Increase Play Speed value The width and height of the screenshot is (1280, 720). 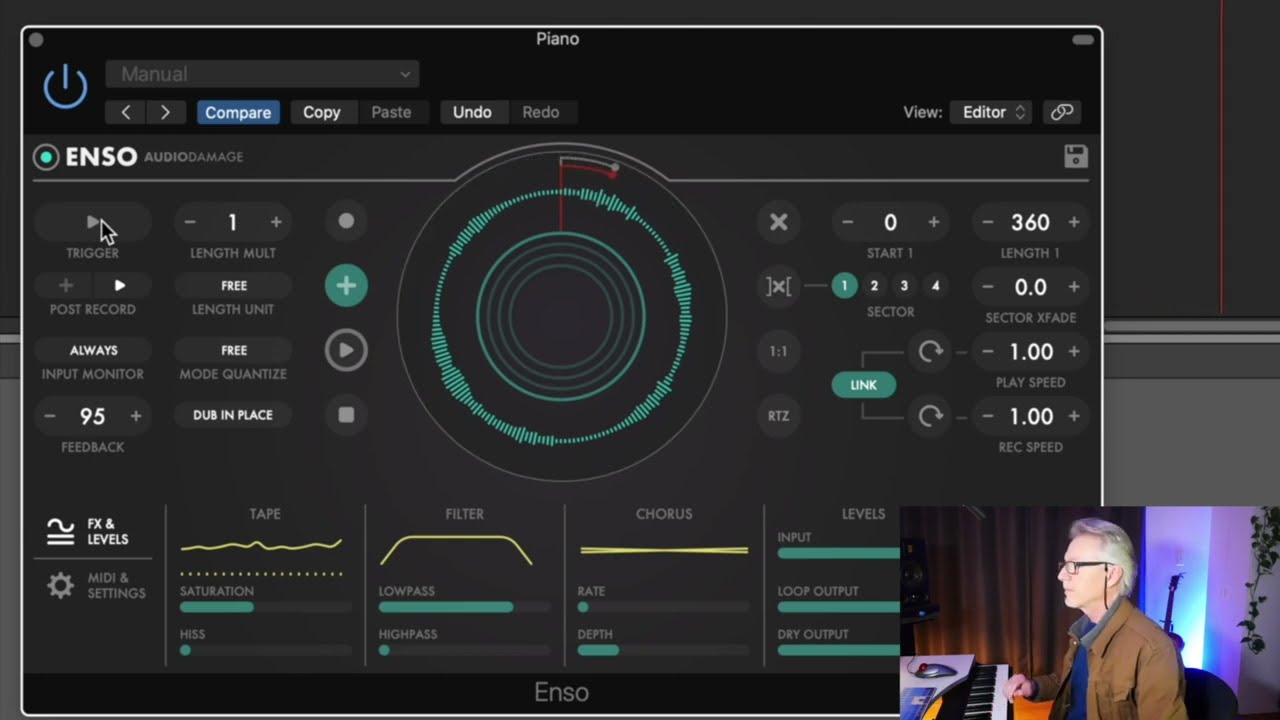click(x=1074, y=352)
